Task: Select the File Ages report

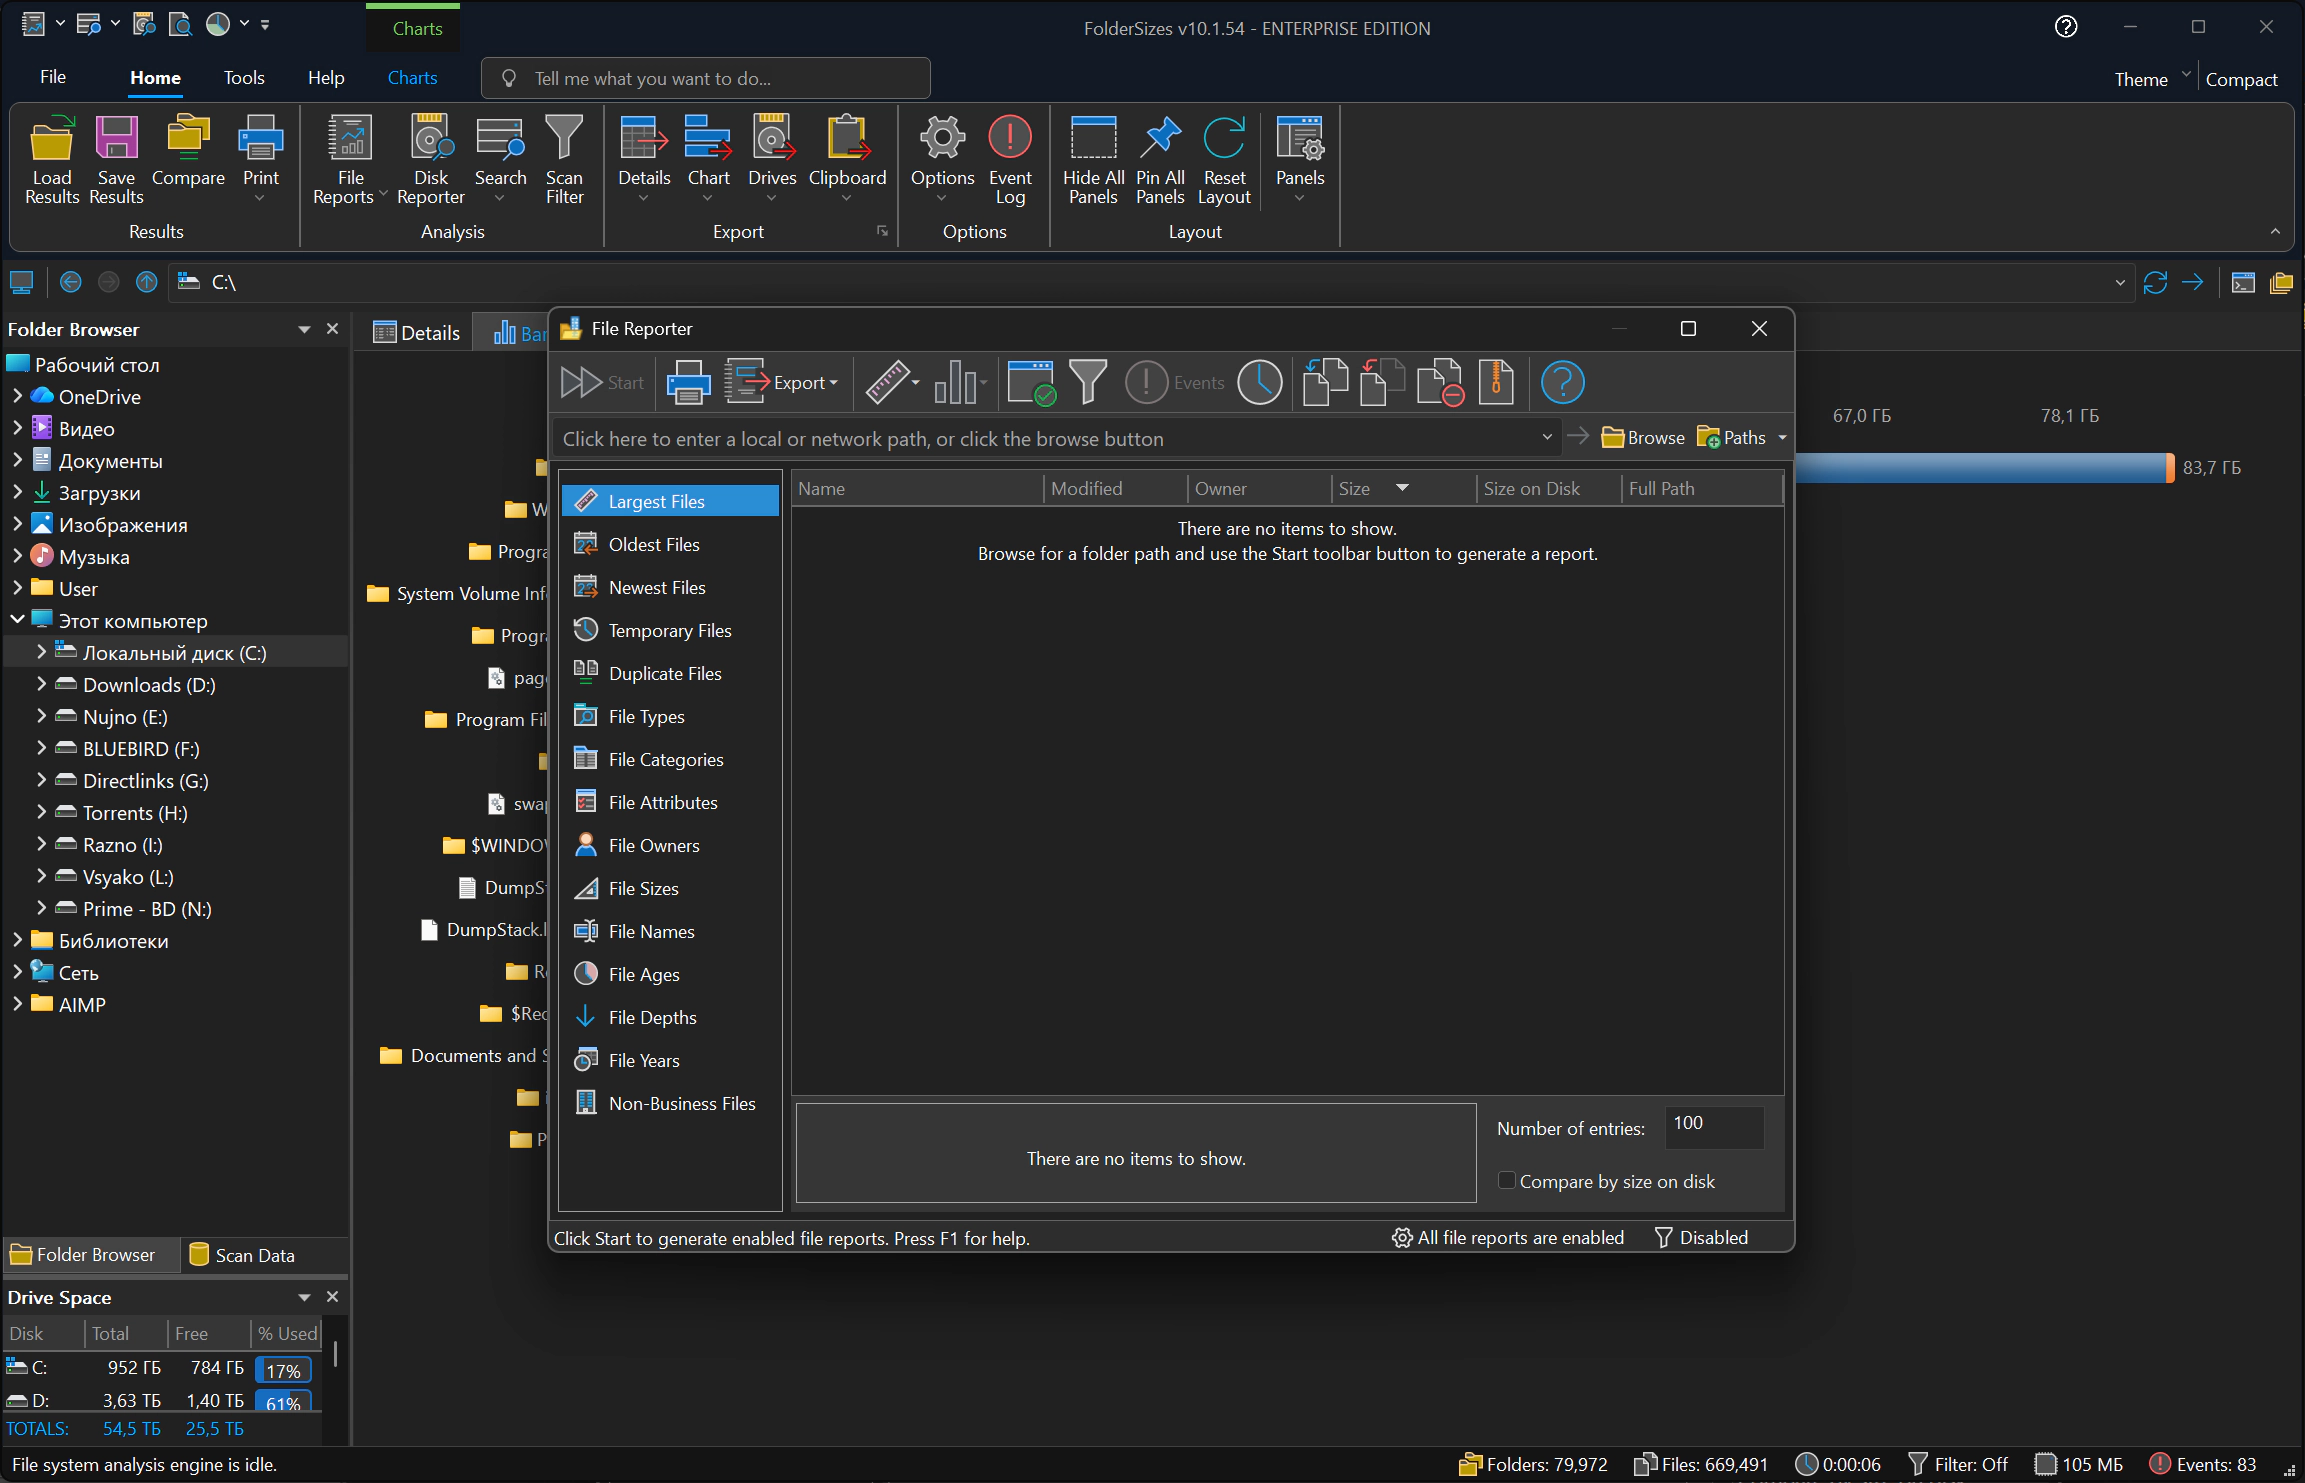Action: pyautogui.click(x=670, y=974)
